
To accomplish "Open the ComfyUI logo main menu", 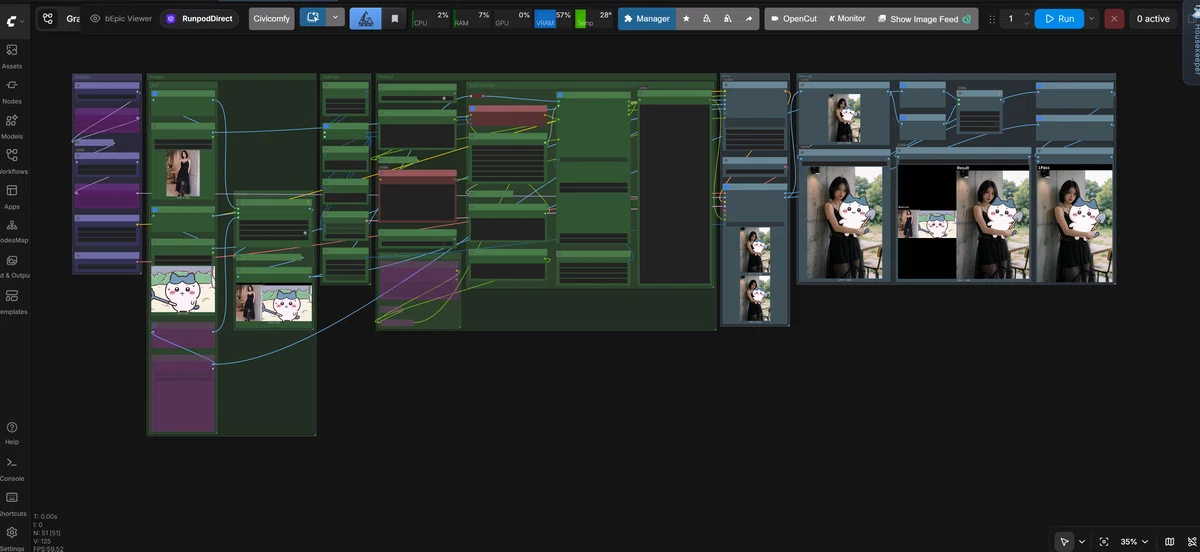I will [13, 19].
